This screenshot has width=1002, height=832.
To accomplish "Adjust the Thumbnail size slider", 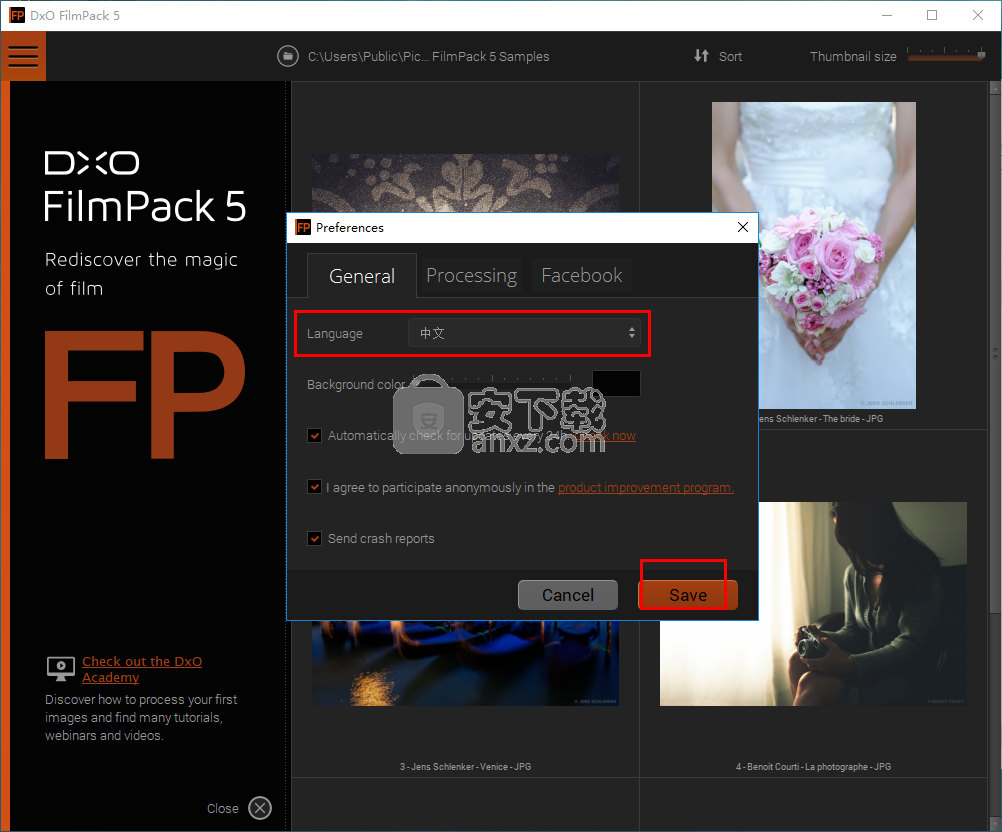I will (x=946, y=55).
